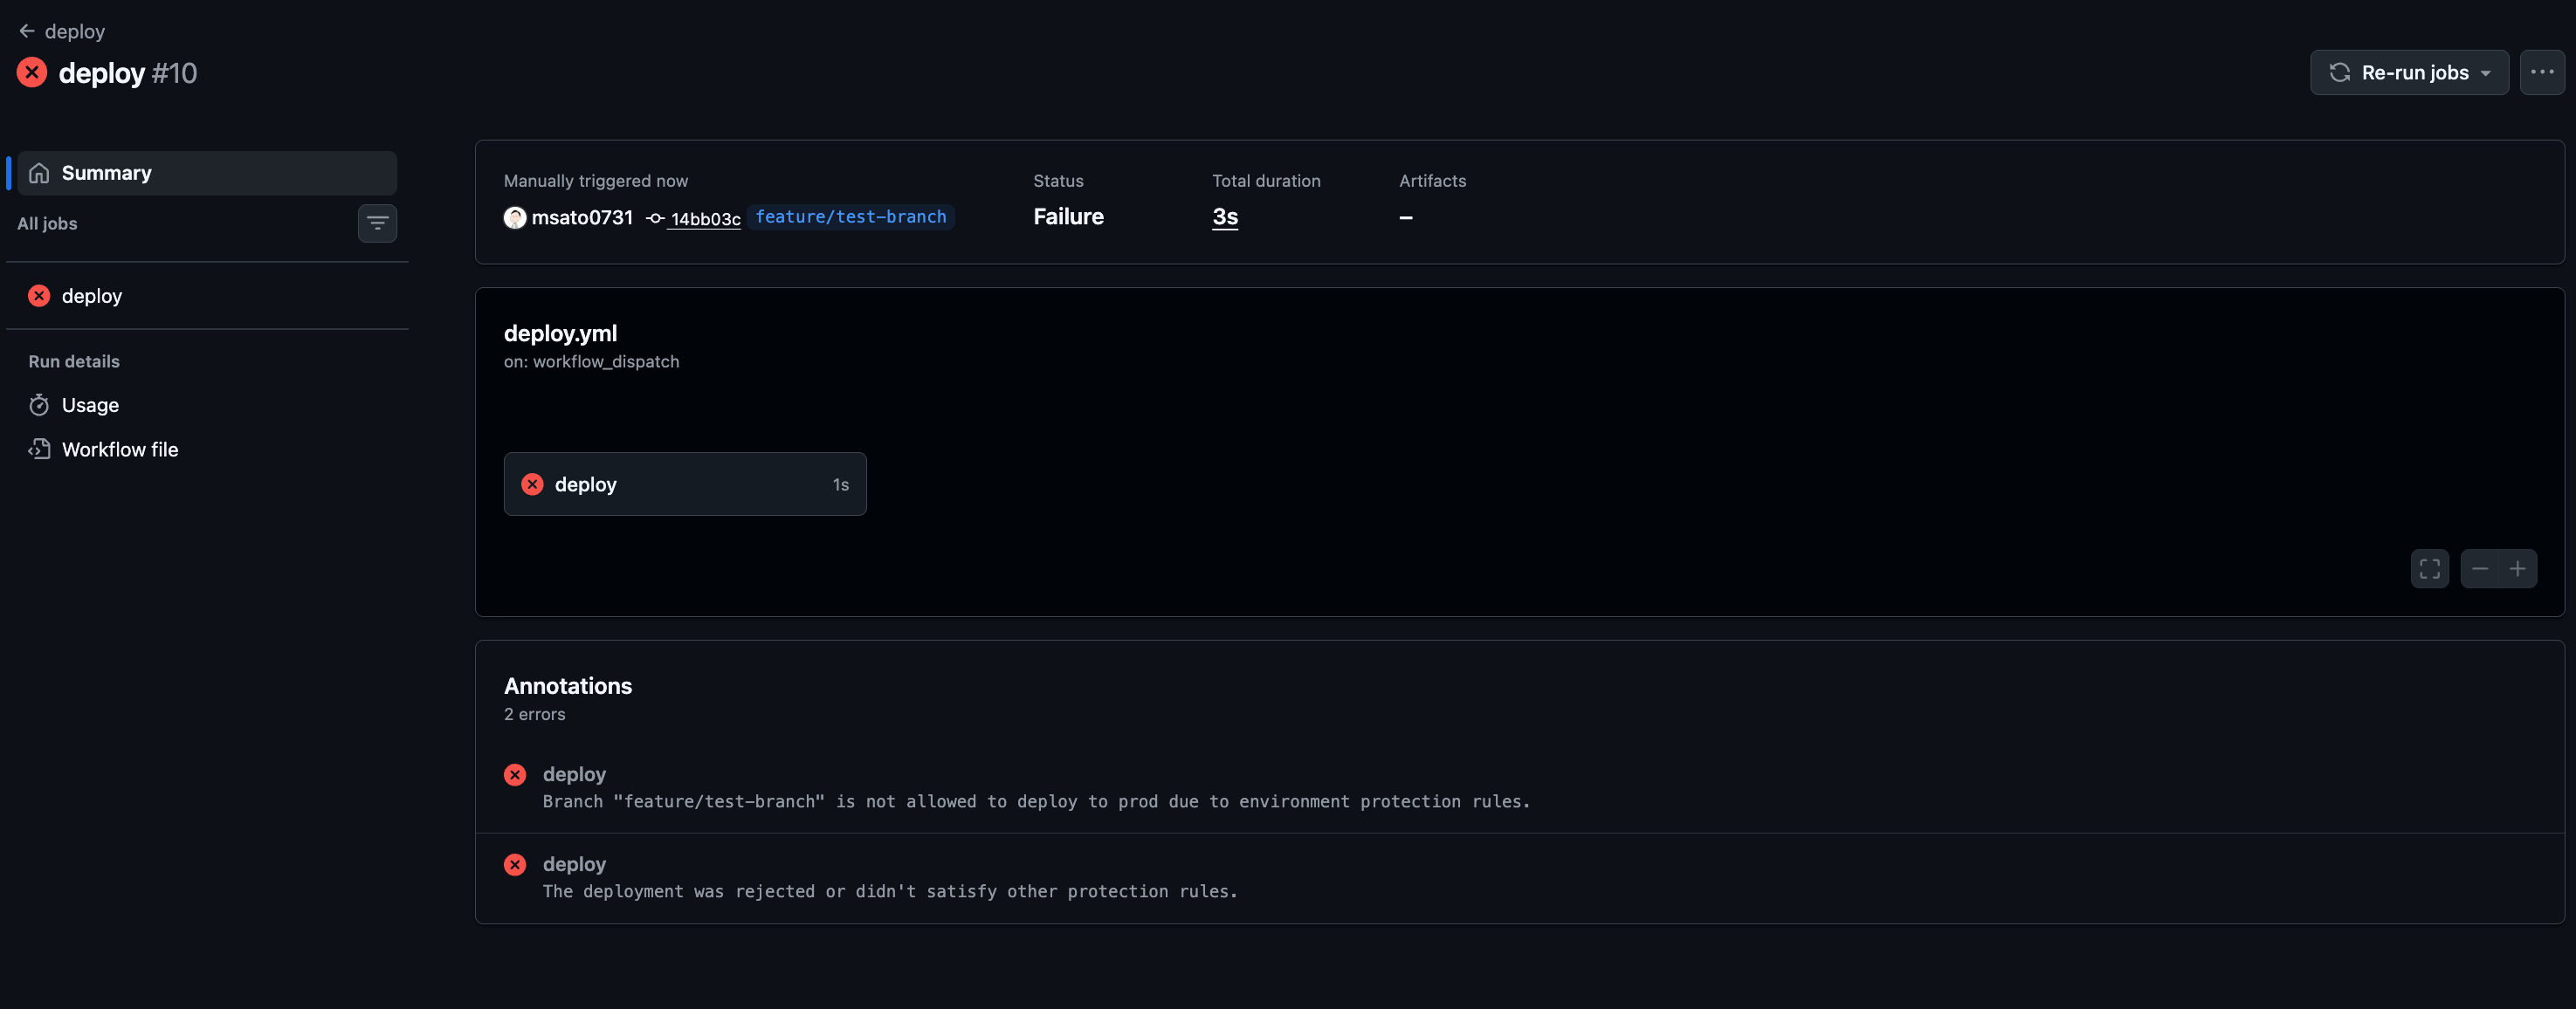The height and width of the screenshot is (1009, 2576).
Task: Click the 'Failure' status text
Action: (1068, 217)
